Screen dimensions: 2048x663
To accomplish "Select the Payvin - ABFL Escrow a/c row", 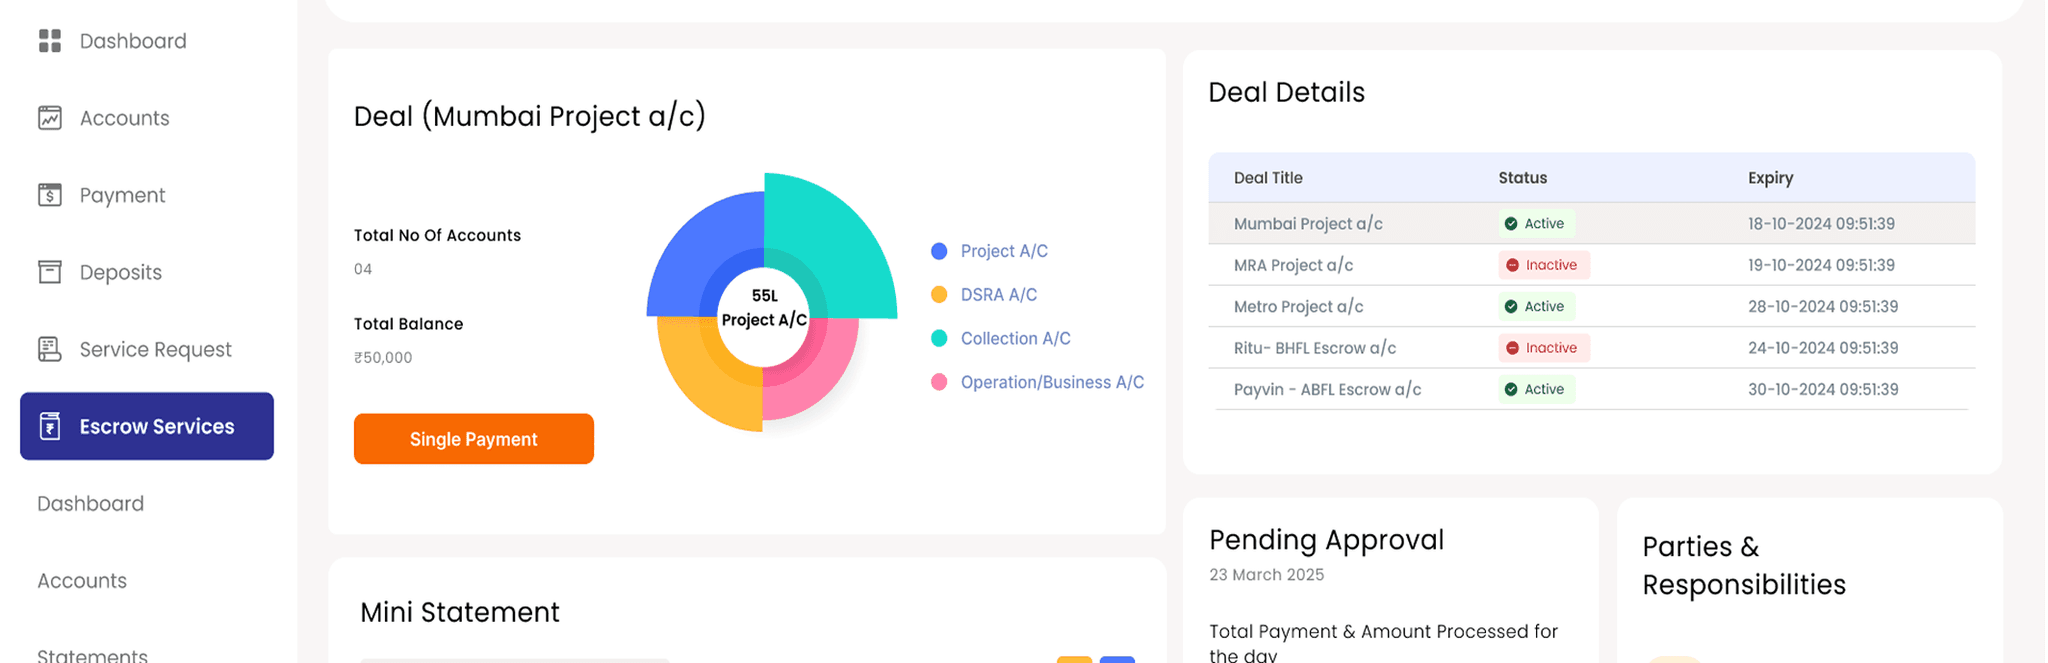I will pos(1327,390).
